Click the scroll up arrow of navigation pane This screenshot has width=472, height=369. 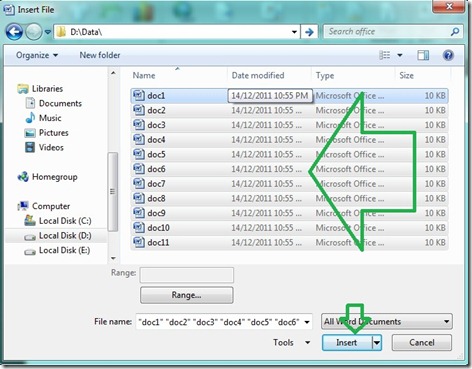(x=113, y=73)
